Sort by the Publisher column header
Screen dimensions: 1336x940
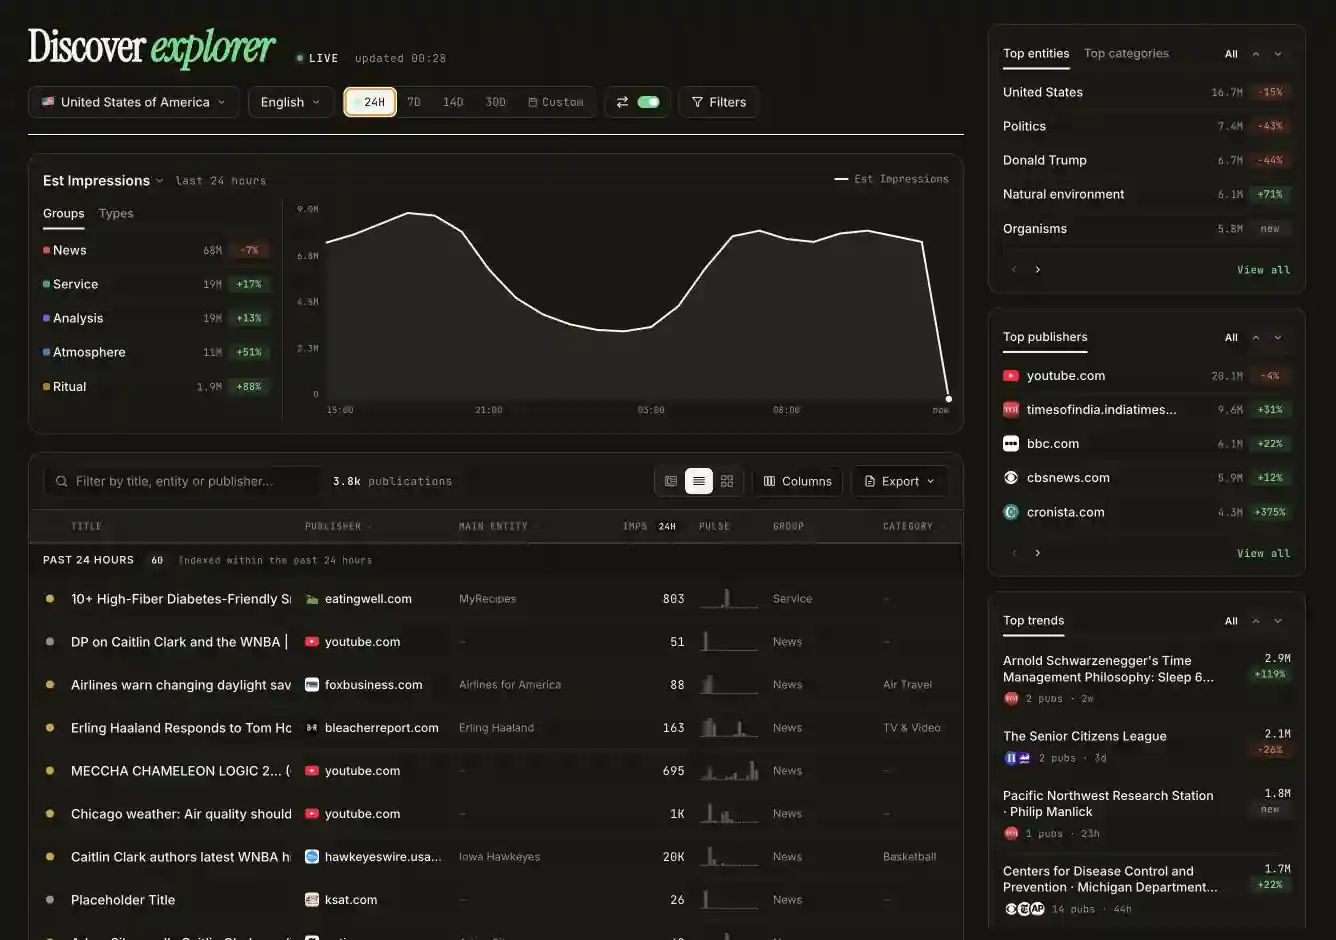click(336, 526)
